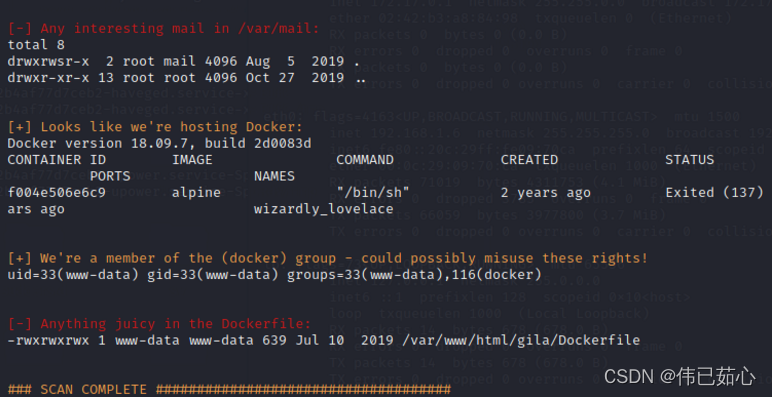Select container ID 'f004e506e6c9'
Image resolution: width=772 pixels, height=397 pixels.
[x=57, y=193]
